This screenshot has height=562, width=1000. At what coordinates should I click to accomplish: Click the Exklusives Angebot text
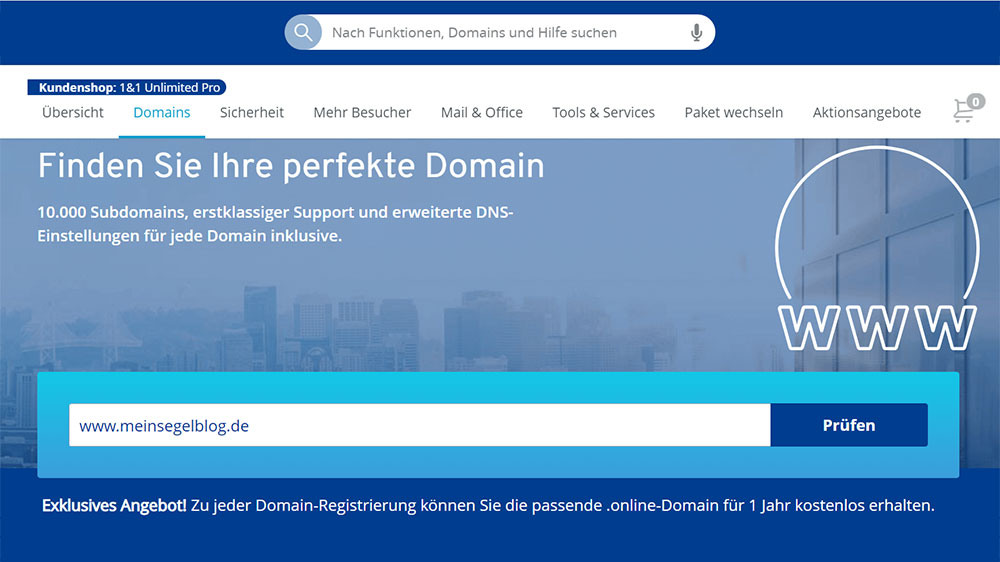pyautogui.click(x=113, y=506)
